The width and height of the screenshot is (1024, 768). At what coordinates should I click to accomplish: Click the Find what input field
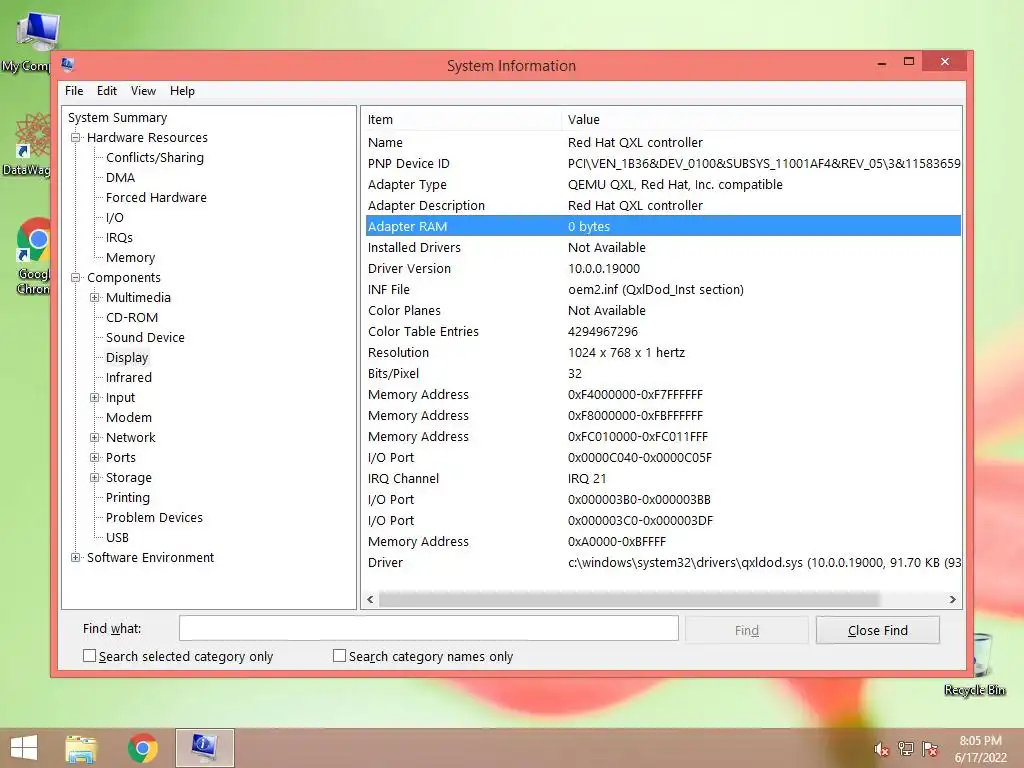tap(428, 628)
